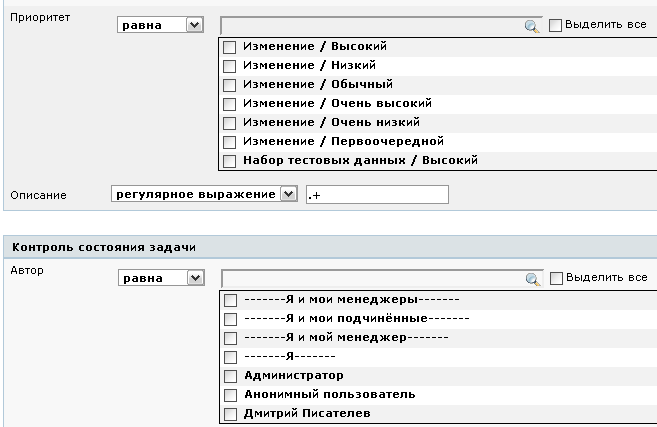Screen dimensions: 657x427
Task: Enable 'Изменение / Первоочередной' checkbox
Action: click(230, 142)
